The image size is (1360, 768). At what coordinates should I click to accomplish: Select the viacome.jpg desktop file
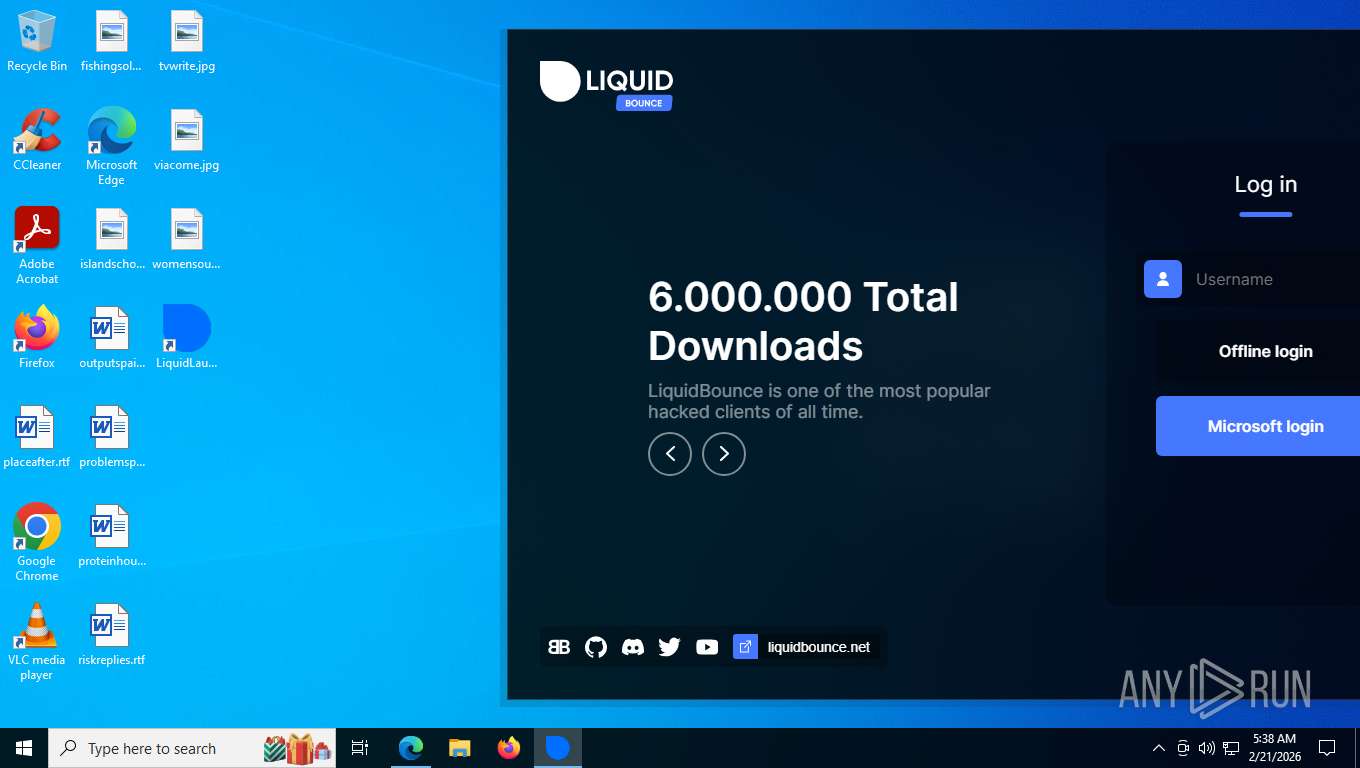(x=186, y=140)
